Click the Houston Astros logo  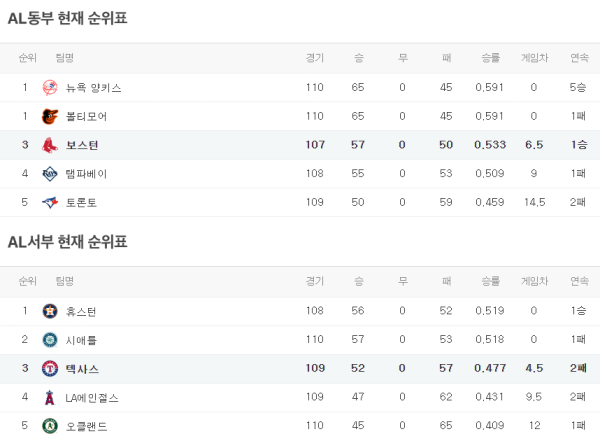pyautogui.click(x=50, y=311)
